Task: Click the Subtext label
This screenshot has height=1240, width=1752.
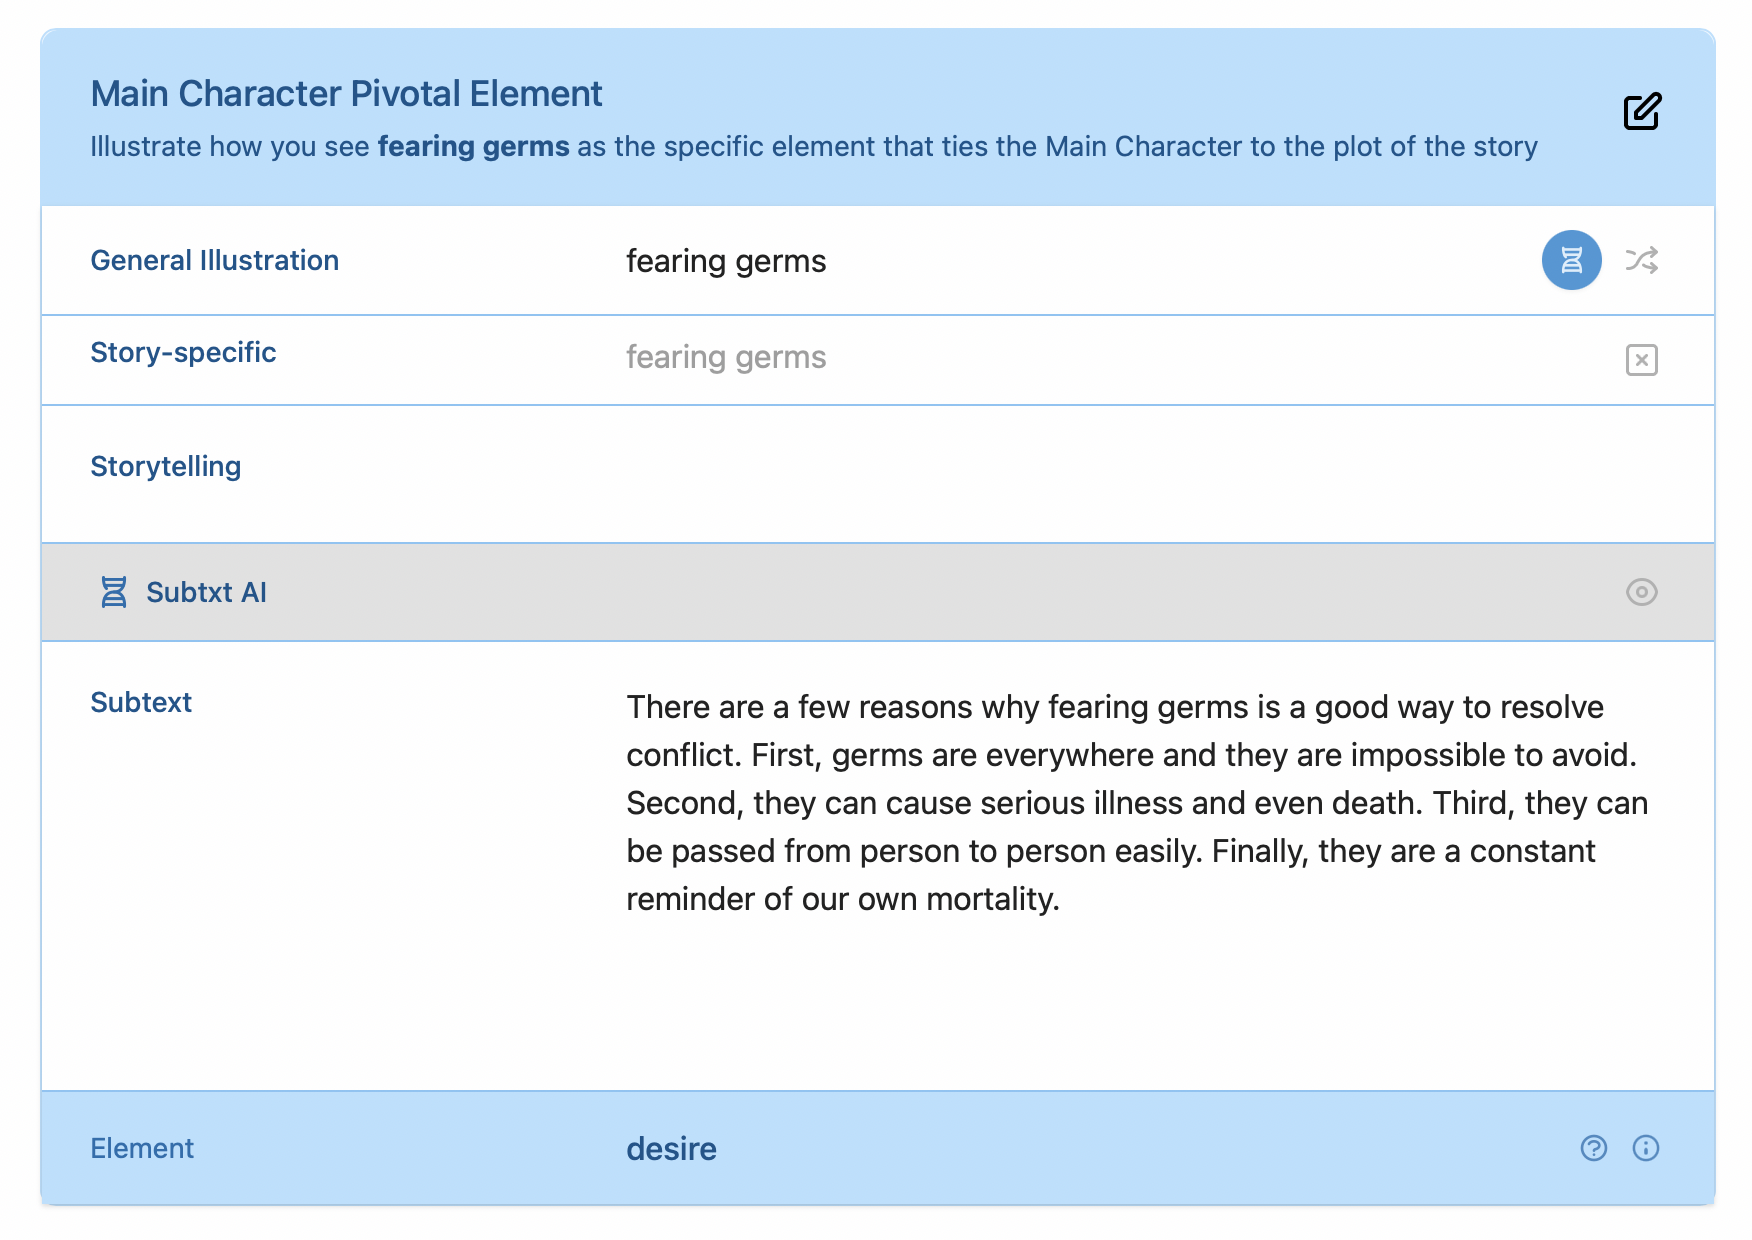Action: coord(141,703)
